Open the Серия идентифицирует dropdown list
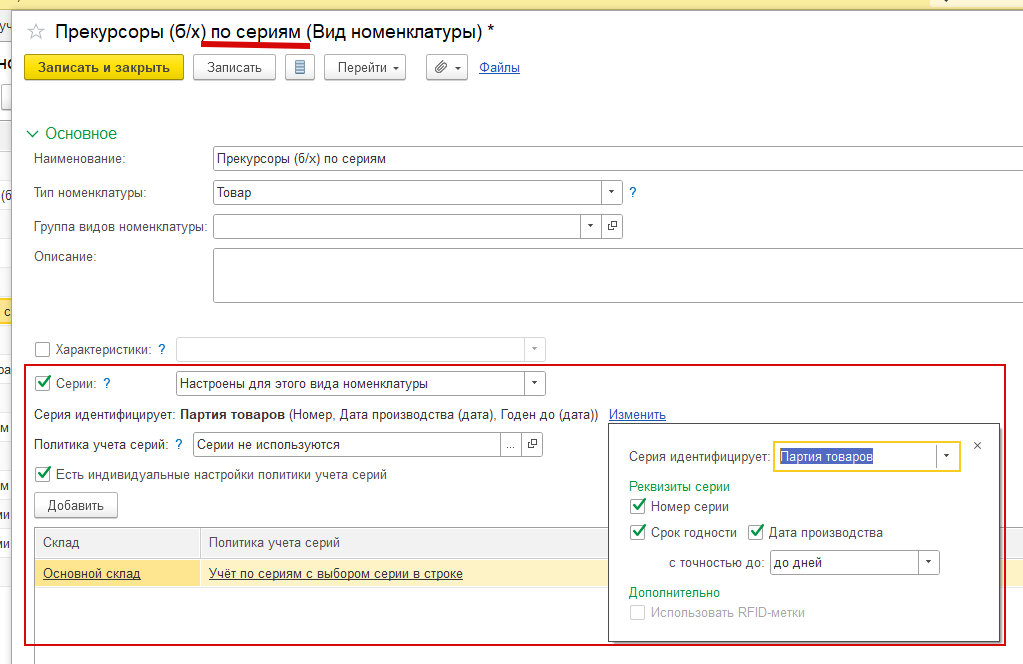This screenshot has width=1023, height=664. click(948, 457)
